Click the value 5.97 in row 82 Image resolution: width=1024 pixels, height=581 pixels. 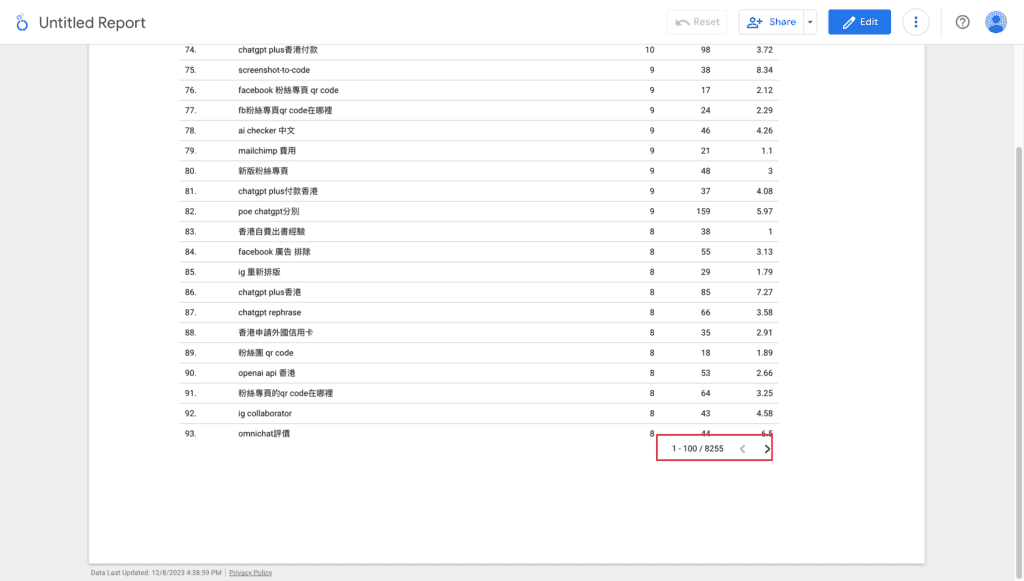[764, 212]
